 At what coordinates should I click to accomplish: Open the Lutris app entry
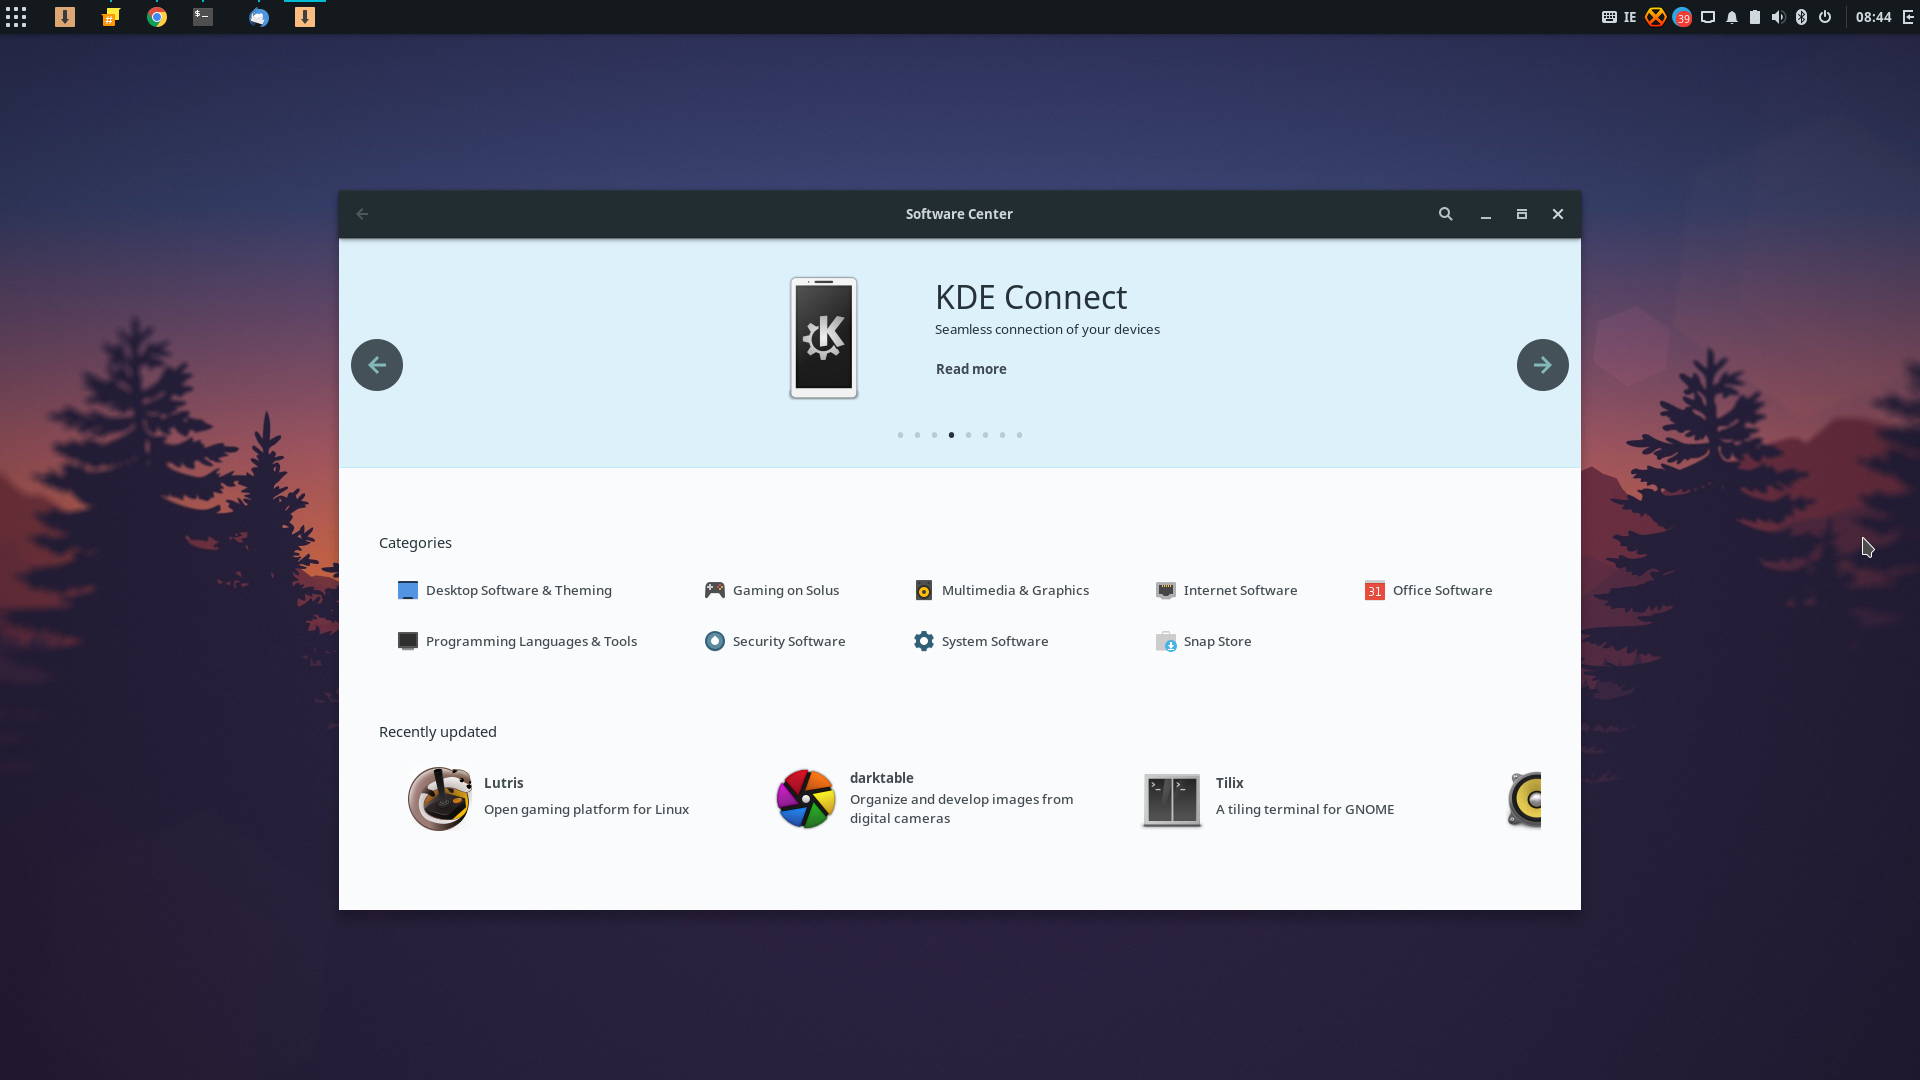pos(549,798)
